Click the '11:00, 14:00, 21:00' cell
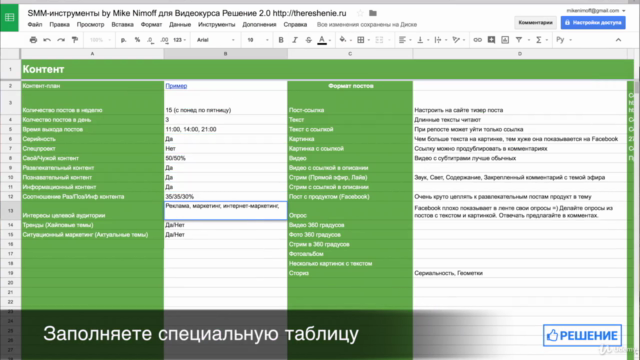The height and width of the screenshot is (360, 640). (x=226, y=129)
